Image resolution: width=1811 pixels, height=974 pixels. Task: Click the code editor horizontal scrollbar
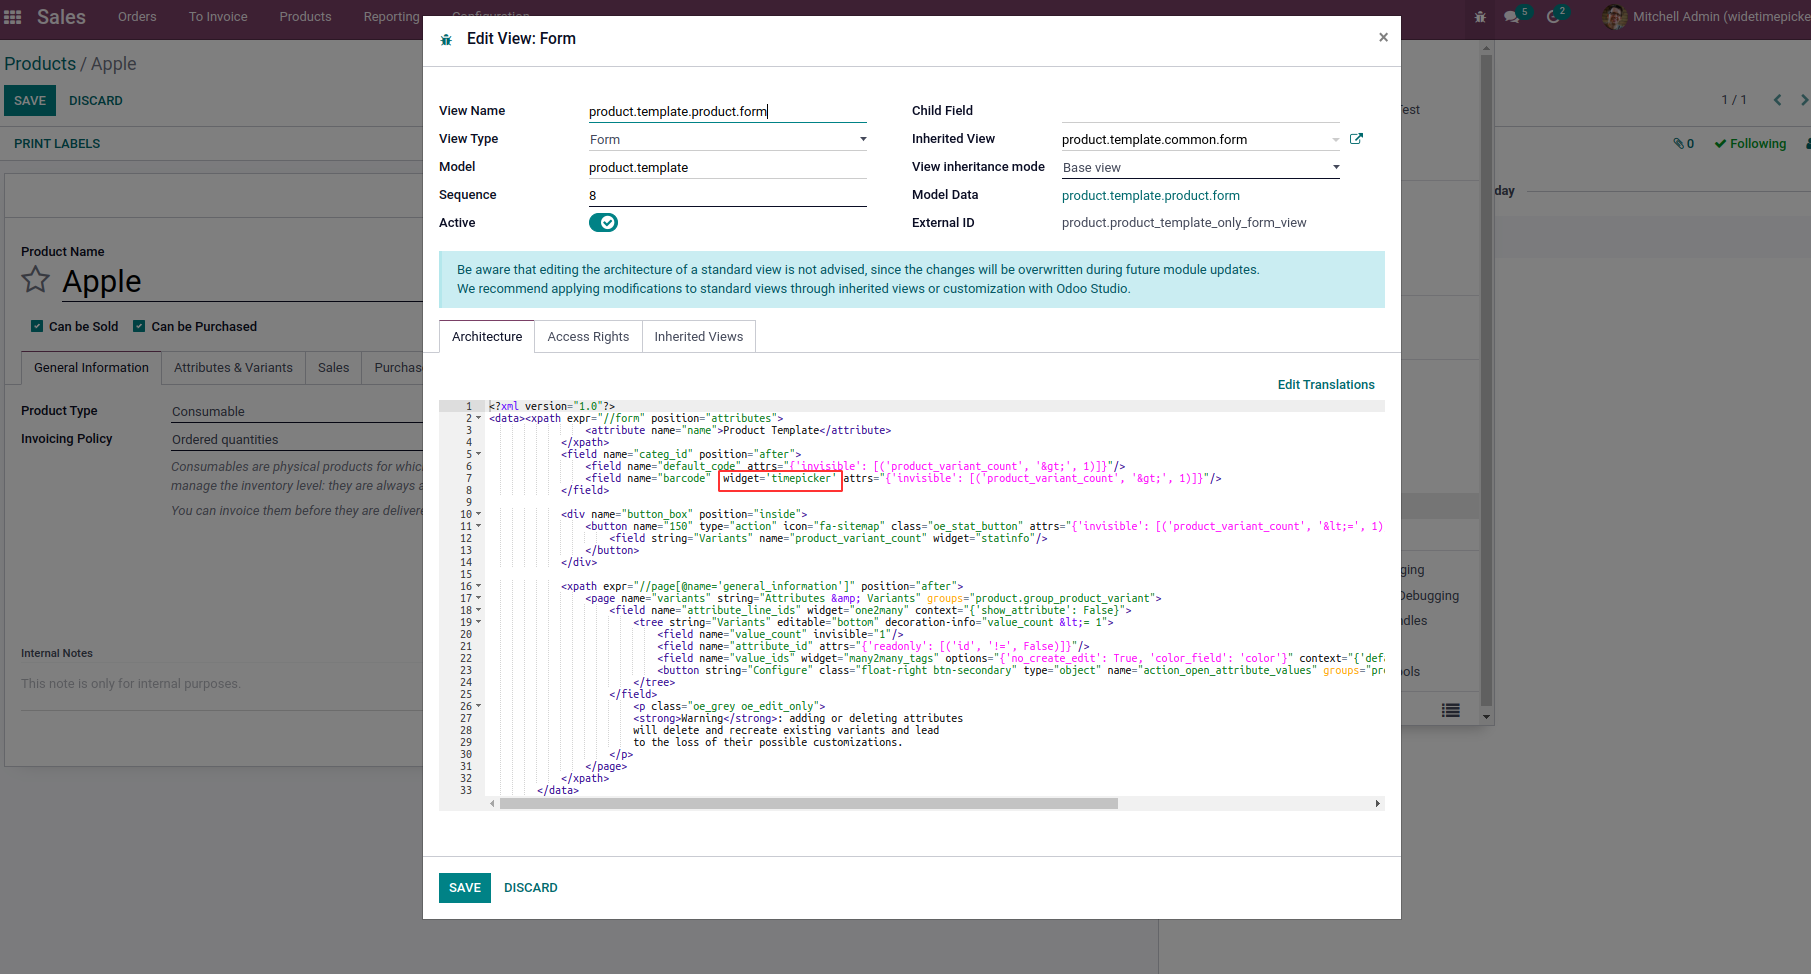point(808,804)
